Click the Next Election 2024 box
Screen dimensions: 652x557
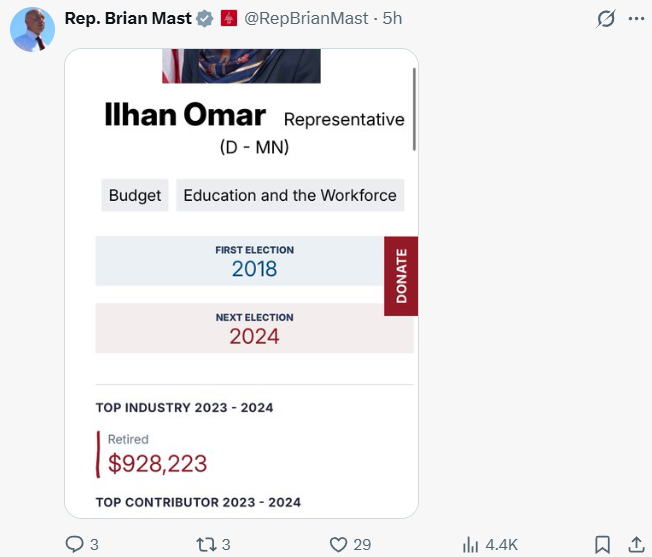(254, 328)
